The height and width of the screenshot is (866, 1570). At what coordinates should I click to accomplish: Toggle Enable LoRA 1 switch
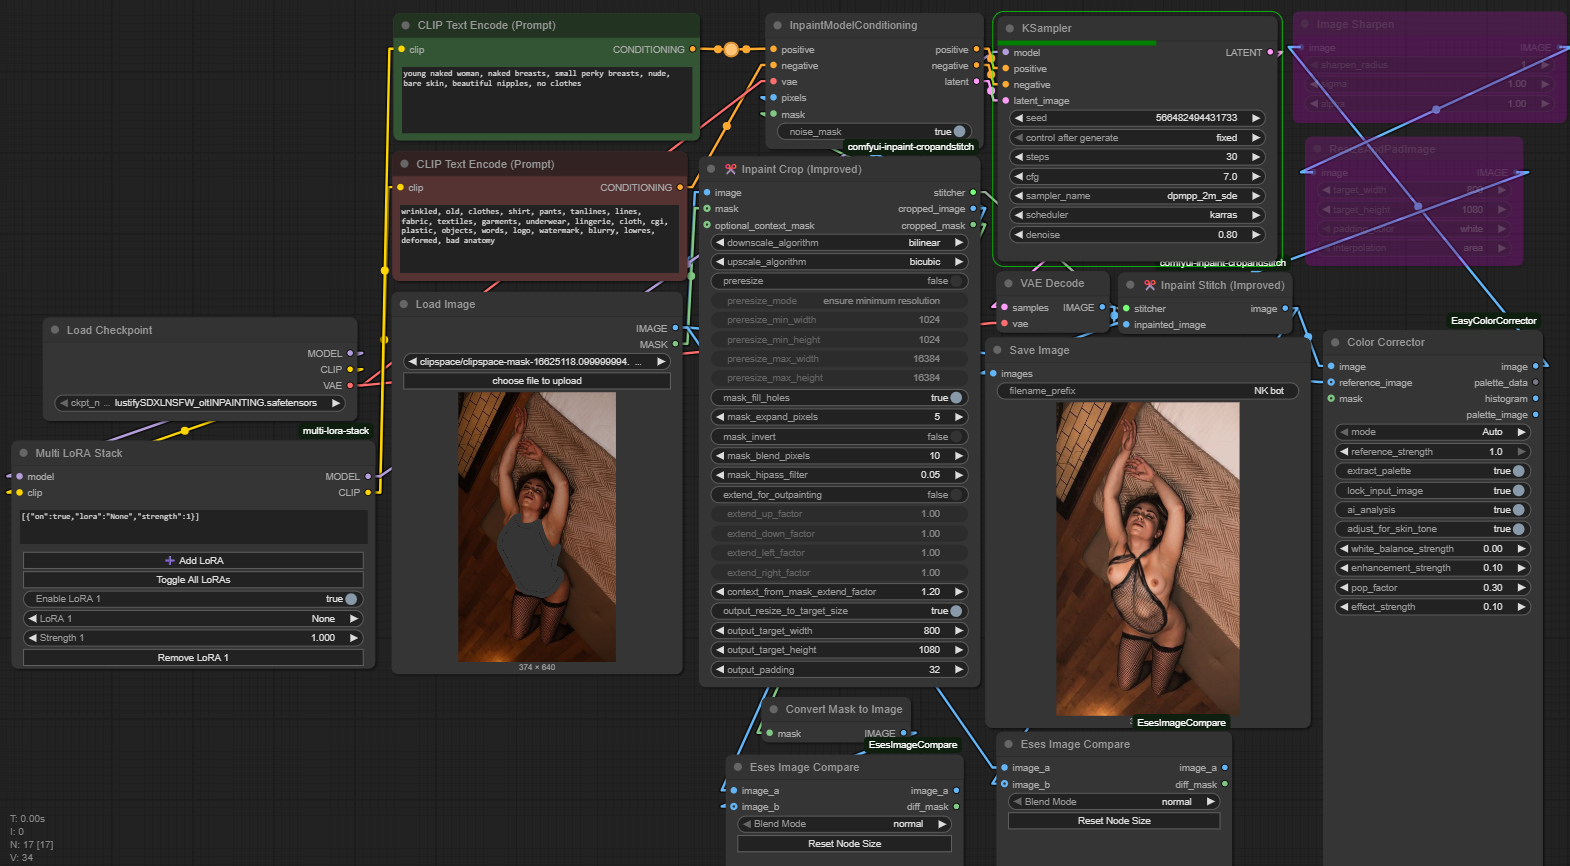click(350, 599)
